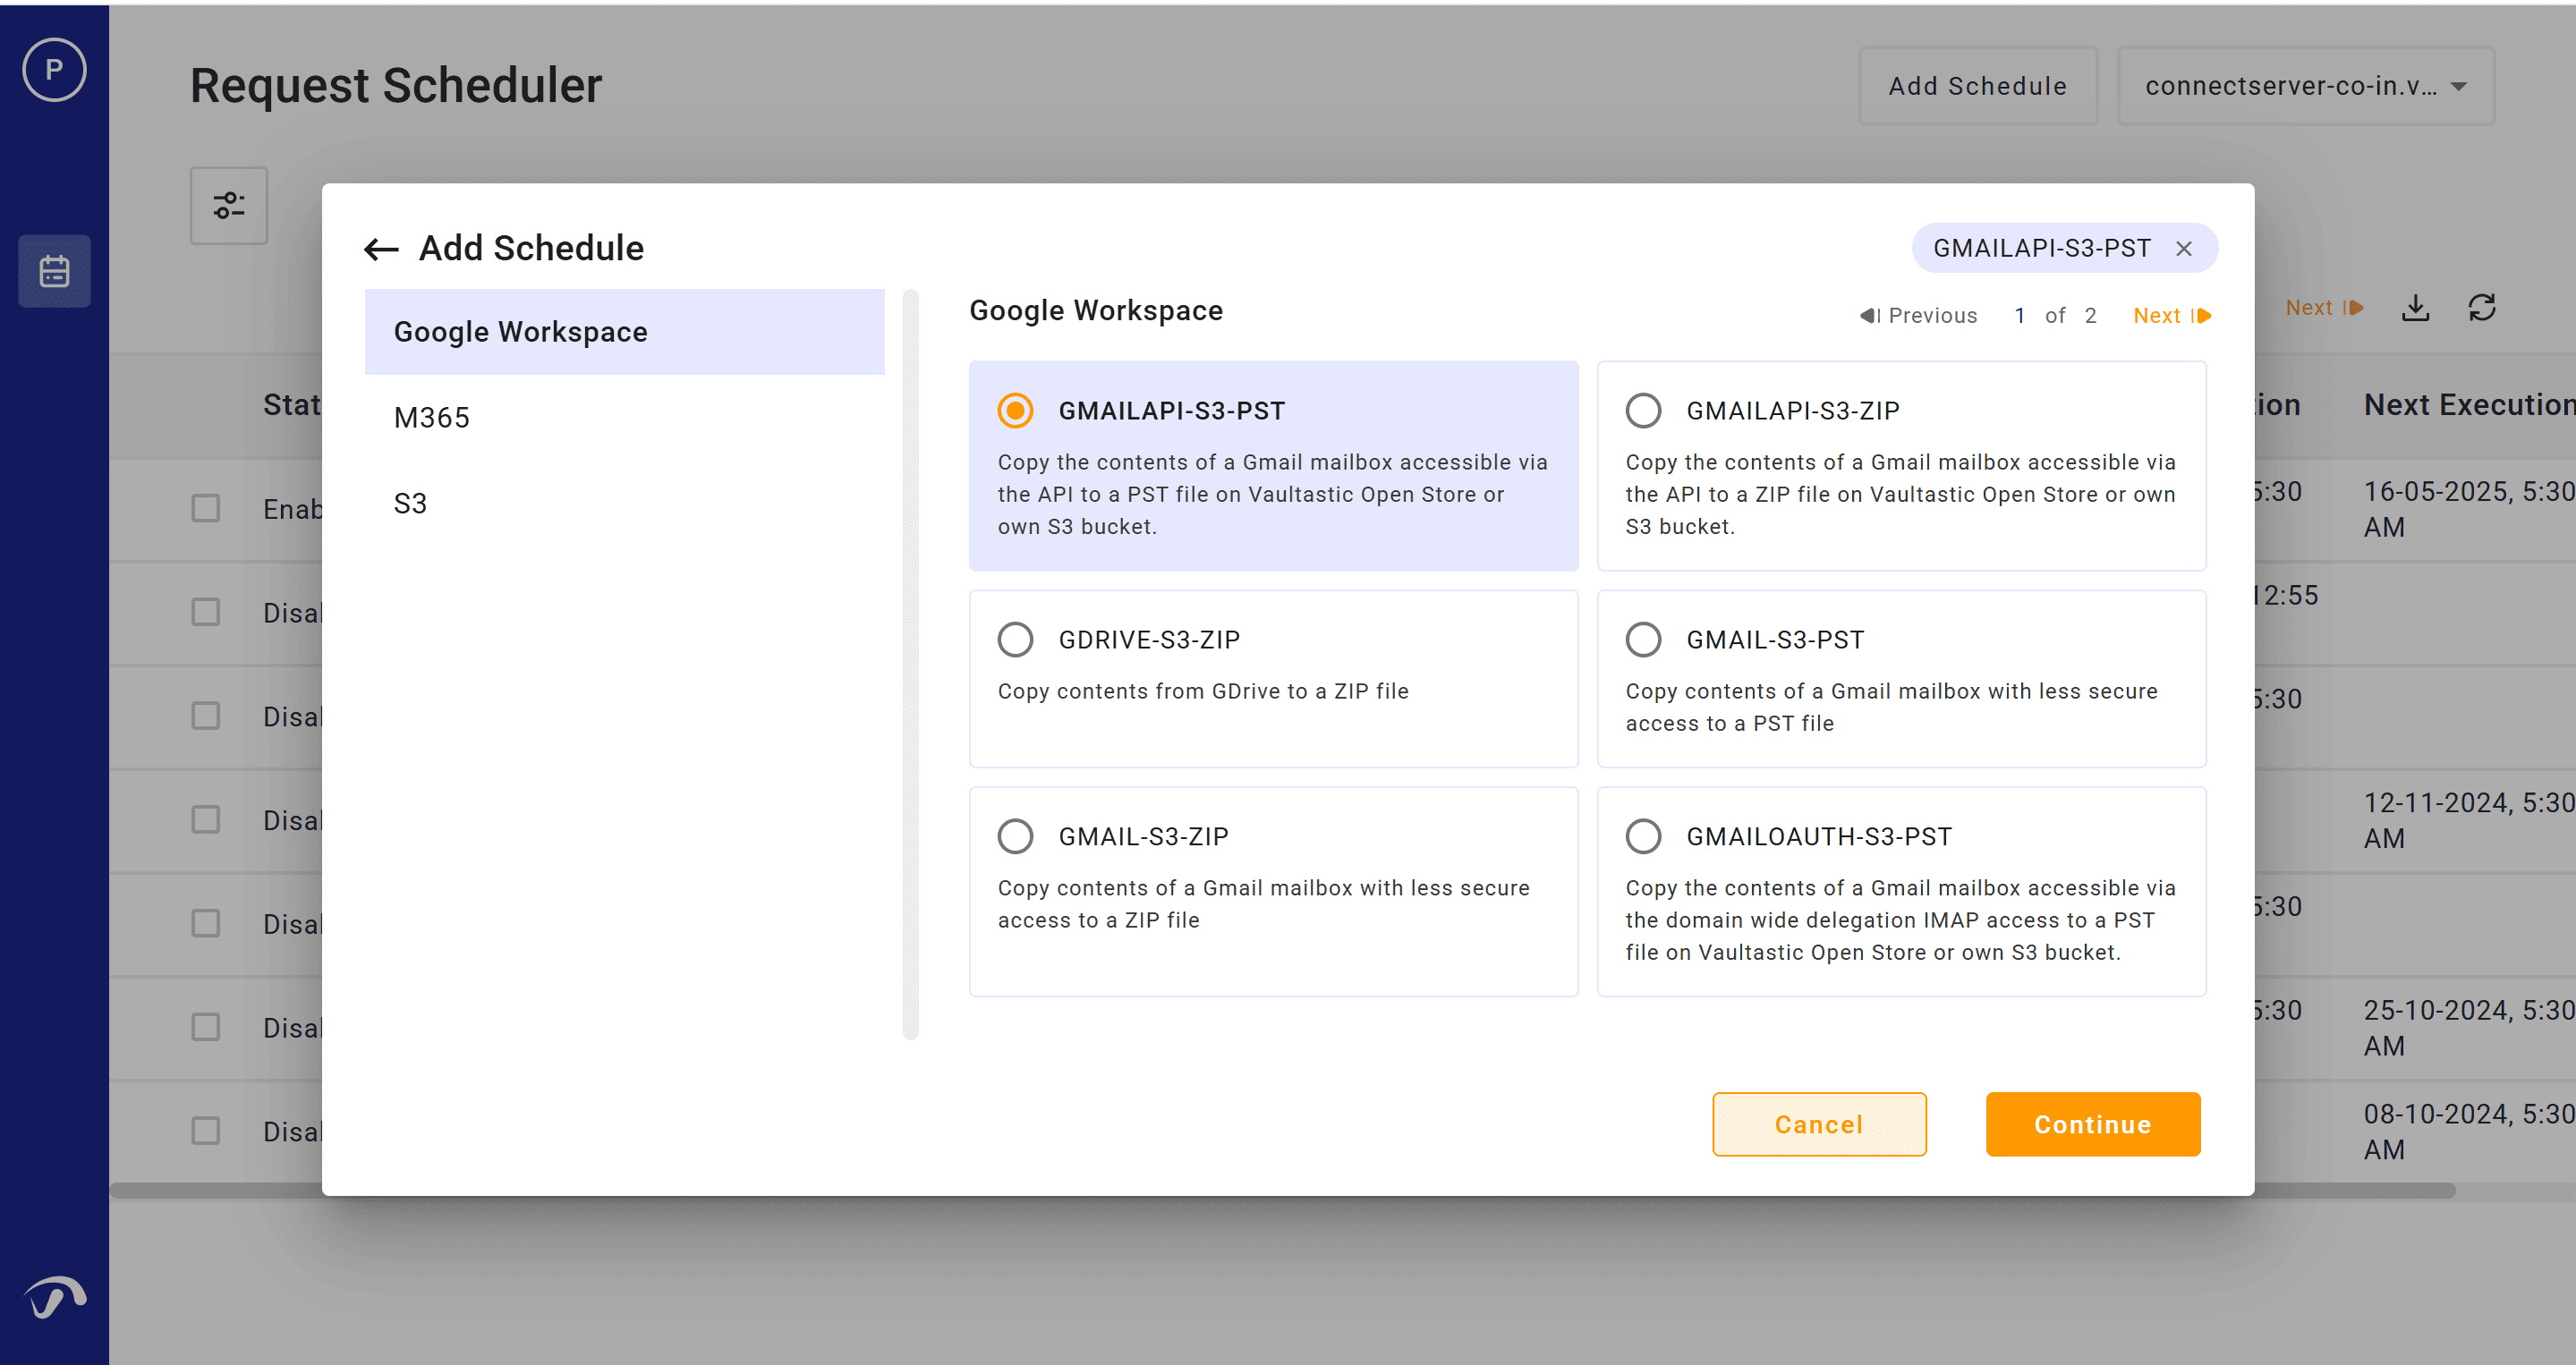Viewport: 2576px width, 1365px height.
Task: Go to Next page in dialog
Action: click(2171, 316)
